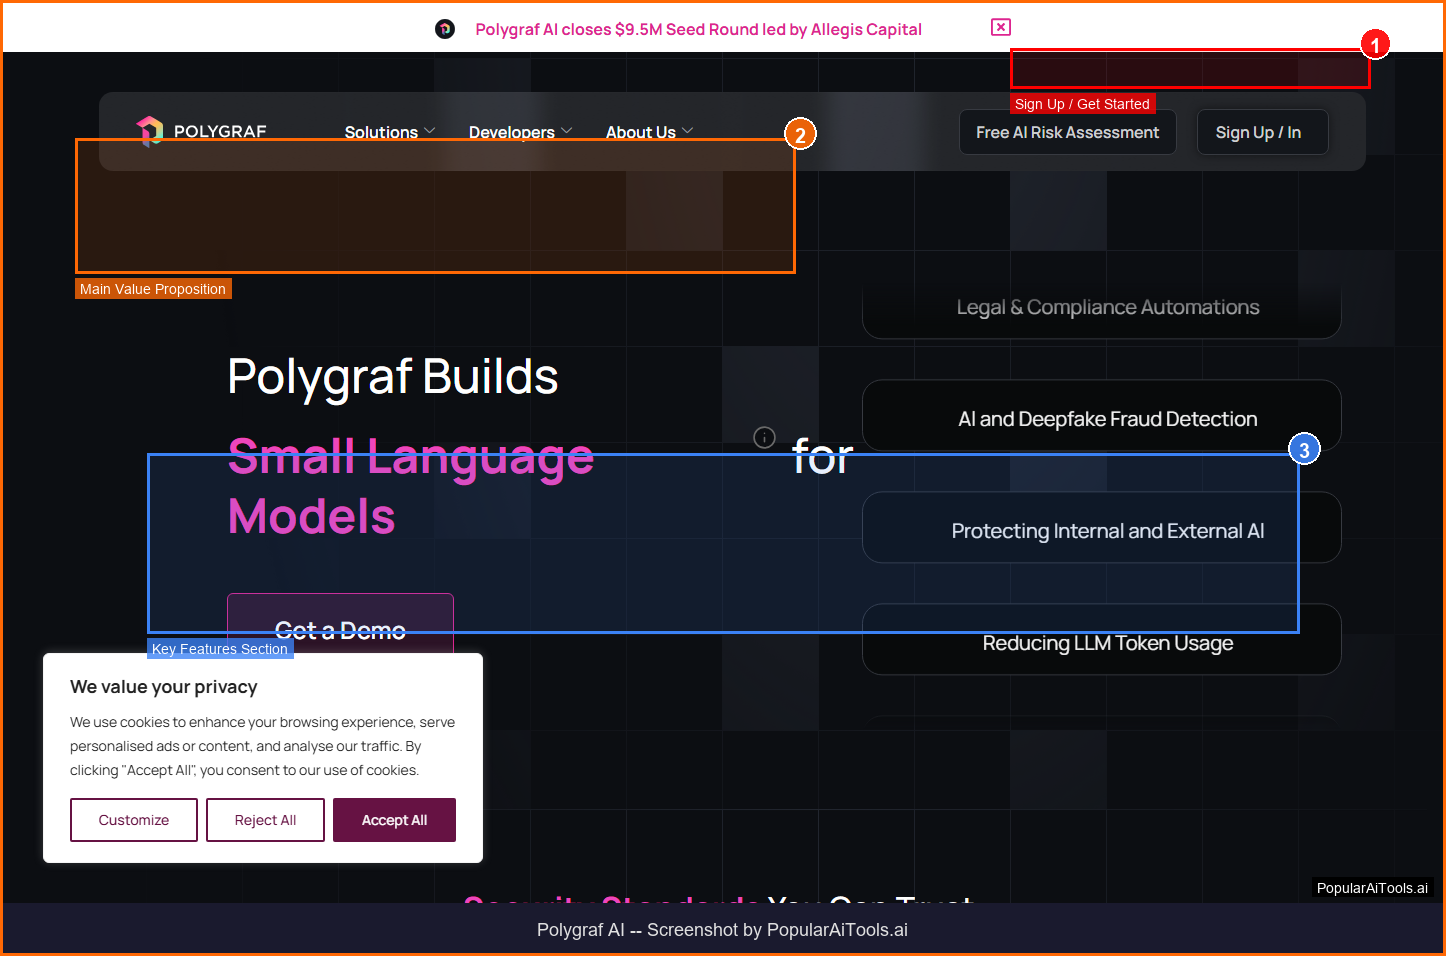Open the Allegis Capital seed round announcement link
Screen dimensions: 1446x956
tap(698, 30)
